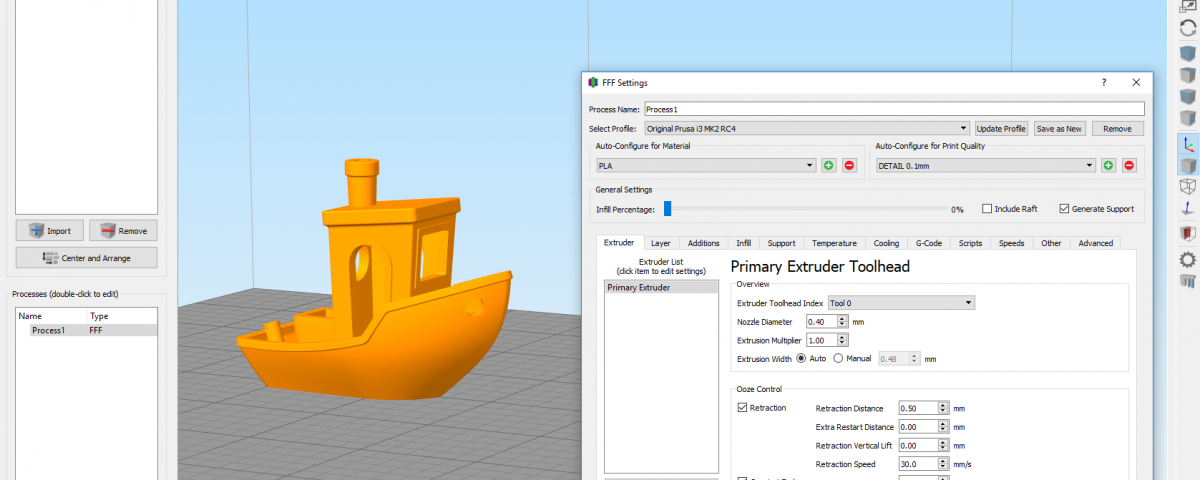Disable the Retraction checkbox
Viewport: 1200px width, 480px height.
[742, 407]
